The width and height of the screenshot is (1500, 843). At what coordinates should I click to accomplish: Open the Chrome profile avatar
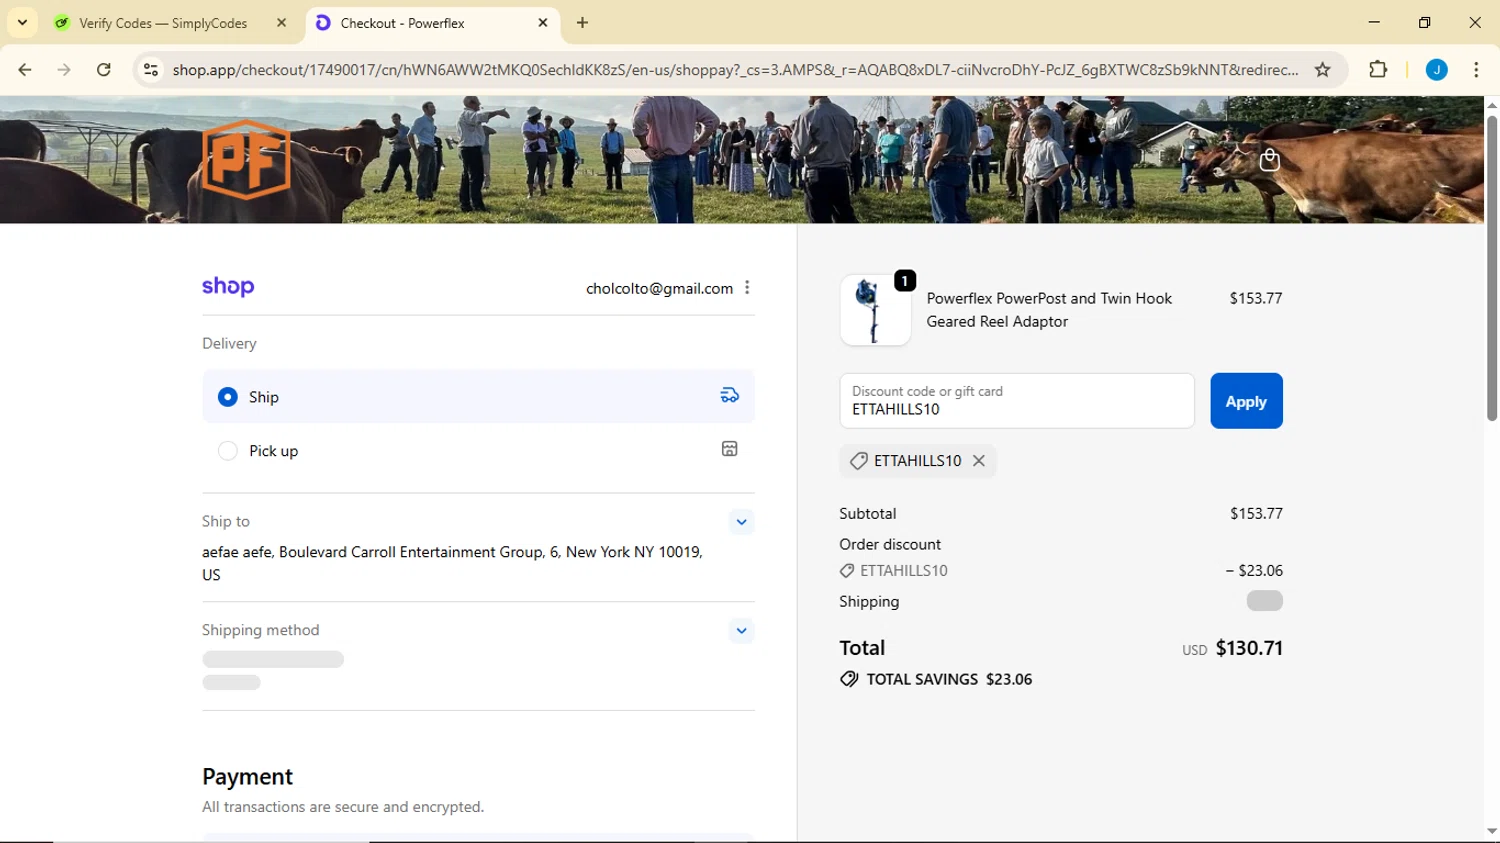(1437, 70)
